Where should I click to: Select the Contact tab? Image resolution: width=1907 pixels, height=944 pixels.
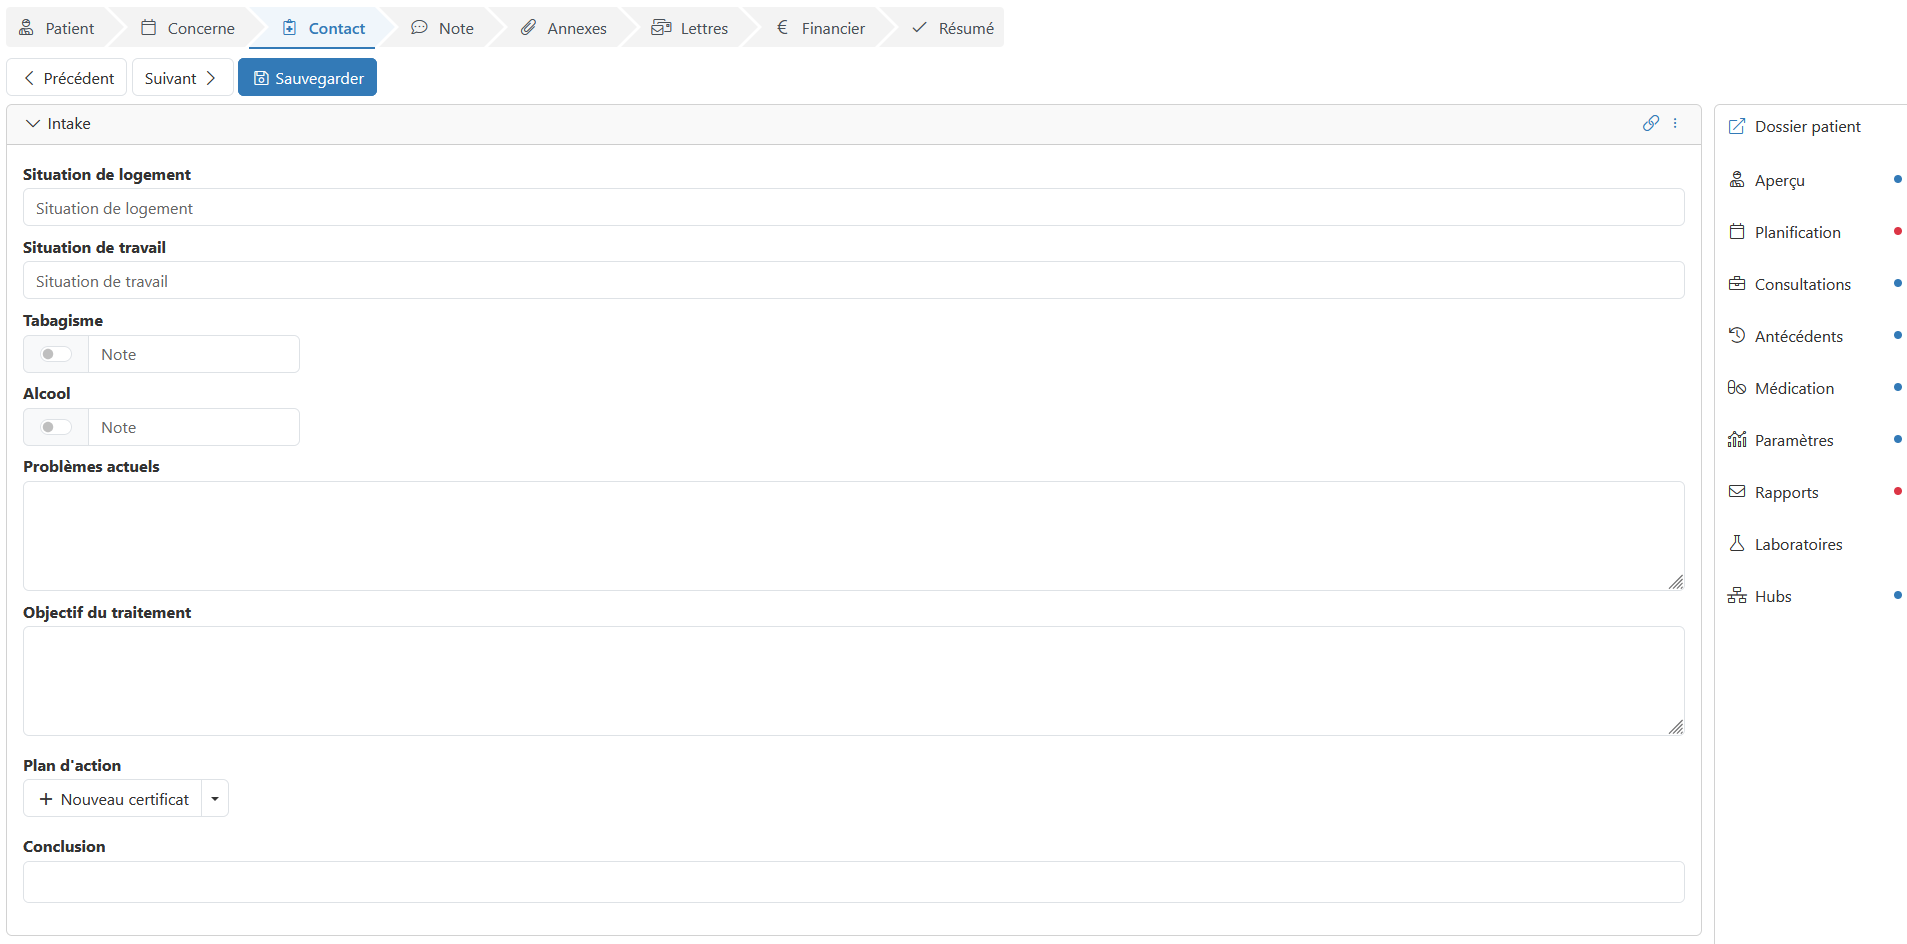323,28
